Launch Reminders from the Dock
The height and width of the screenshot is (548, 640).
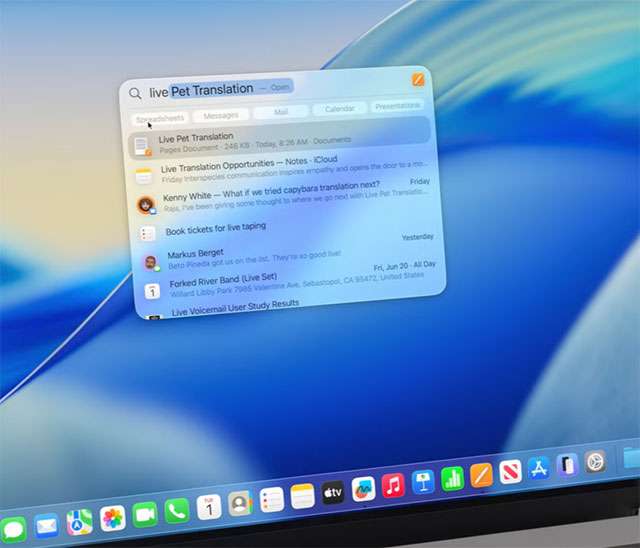[x=271, y=499]
